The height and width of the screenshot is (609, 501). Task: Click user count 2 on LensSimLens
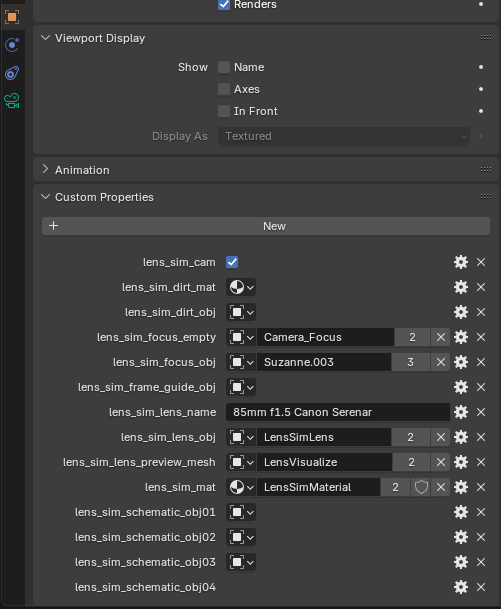coord(411,437)
